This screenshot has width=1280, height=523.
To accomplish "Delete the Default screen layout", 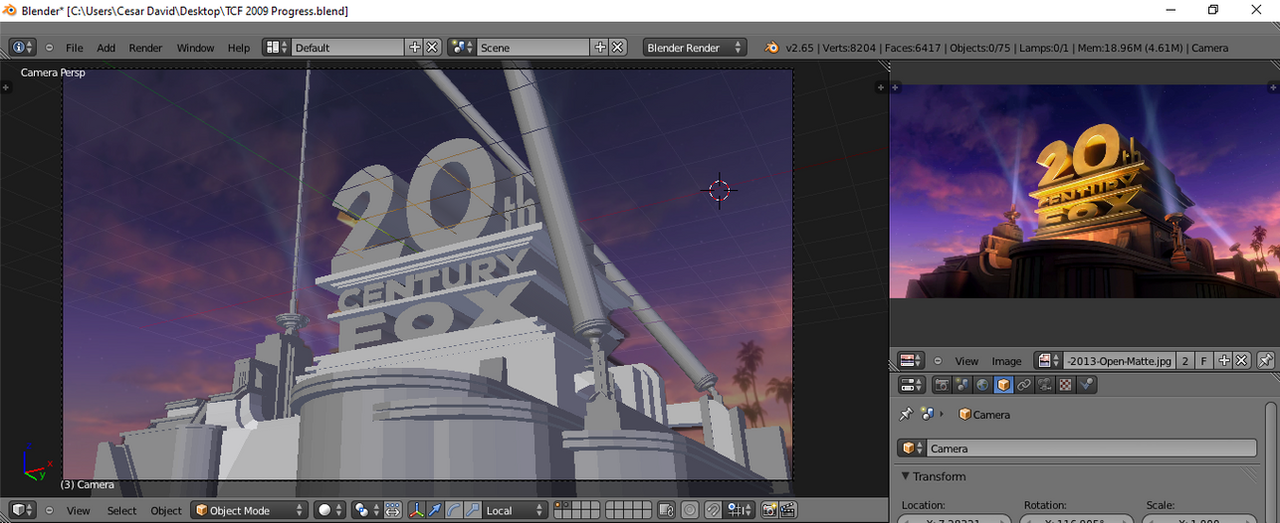I will click(432, 47).
